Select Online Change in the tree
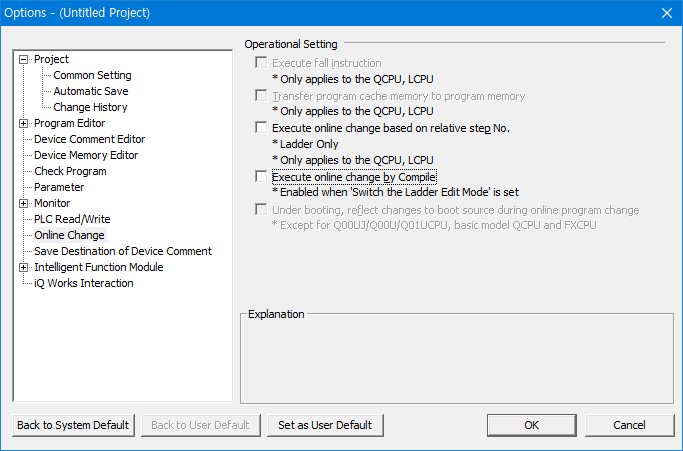This screenshot has height=451, width=683. tap(70, 235)
